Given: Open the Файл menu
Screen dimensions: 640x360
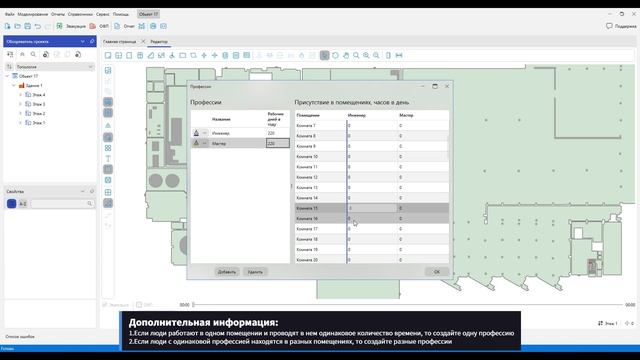Looking at the screenshot, I should tap(9, 14).
